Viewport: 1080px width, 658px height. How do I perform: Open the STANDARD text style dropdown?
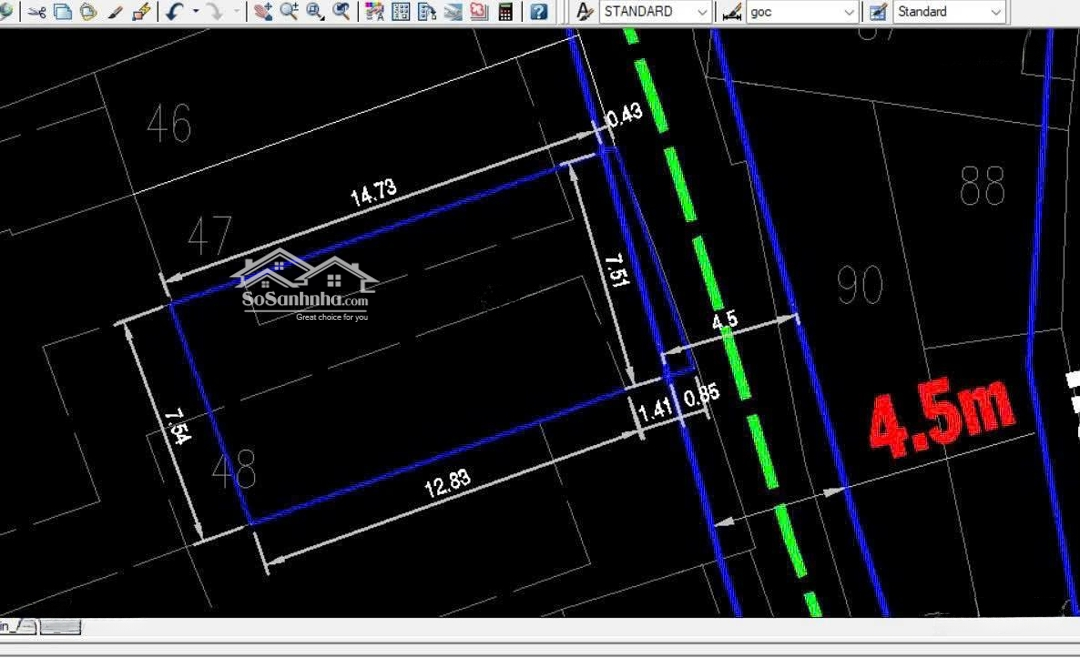pos(702,12)
